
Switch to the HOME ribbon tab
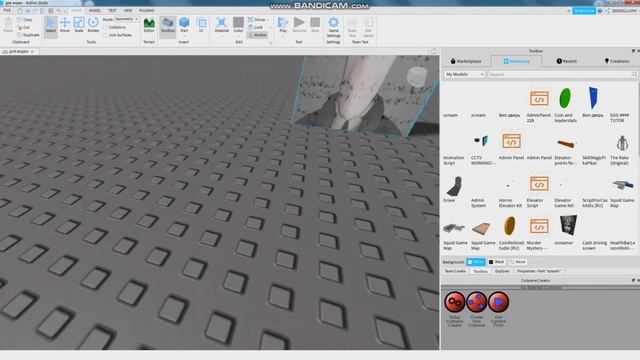tap(76, 10)
